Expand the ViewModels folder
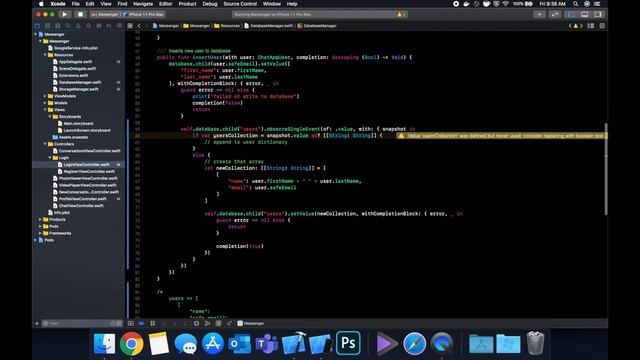640x360 pixels. tap(45, 96)
